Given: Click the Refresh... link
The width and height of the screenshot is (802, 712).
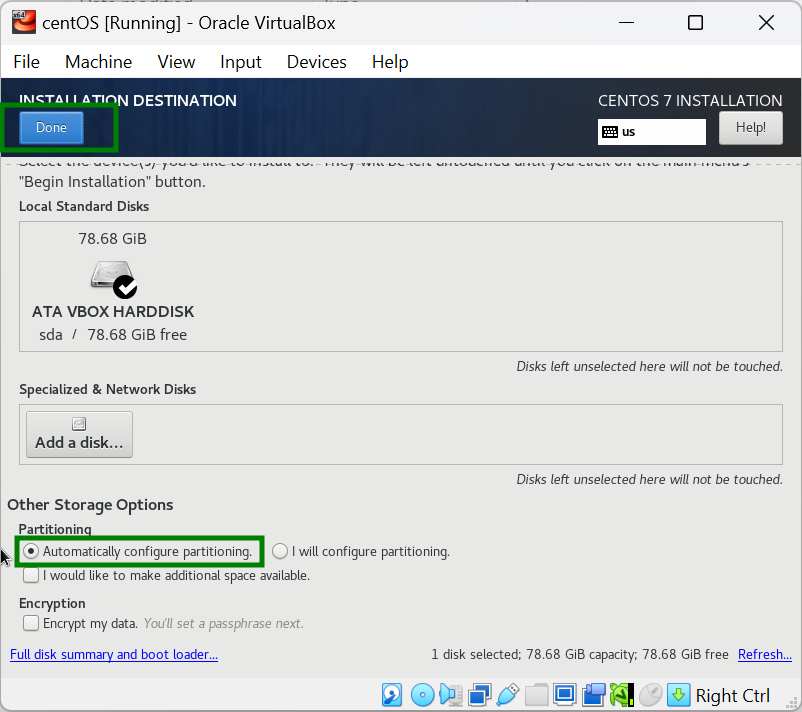Looking at the screenshot, I should [x=765, y=654].
